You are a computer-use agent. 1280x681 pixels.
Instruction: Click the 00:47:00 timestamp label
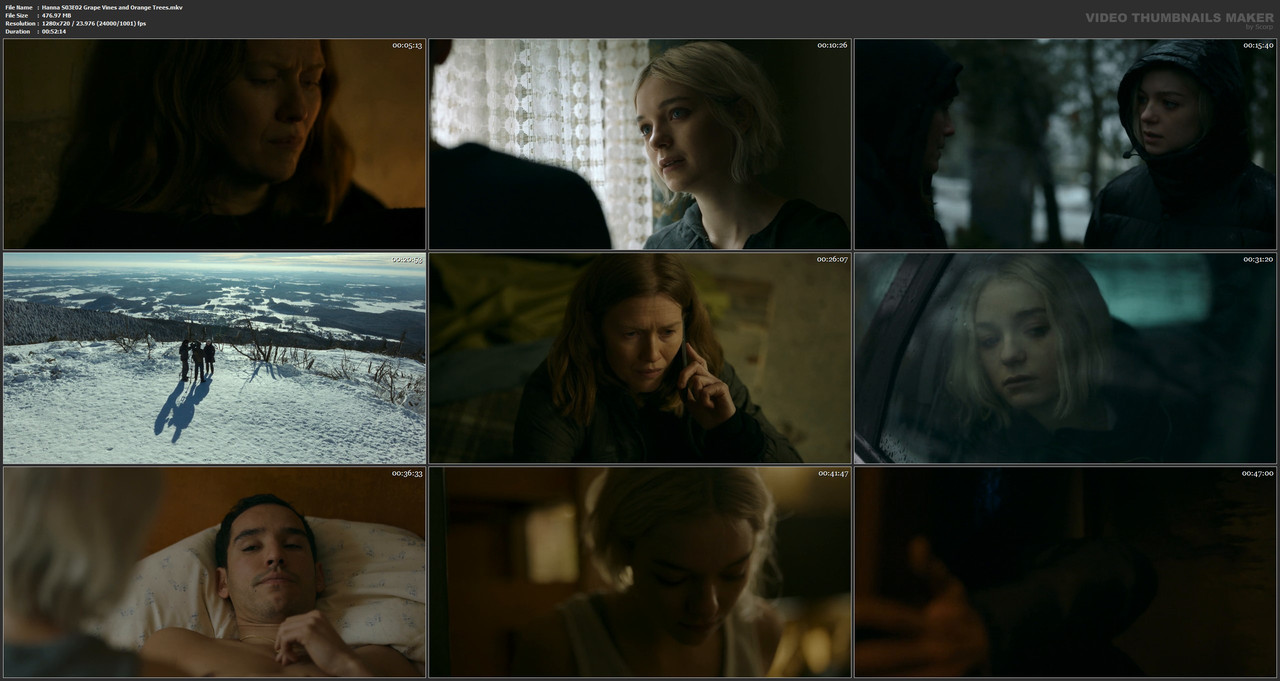1258,473
